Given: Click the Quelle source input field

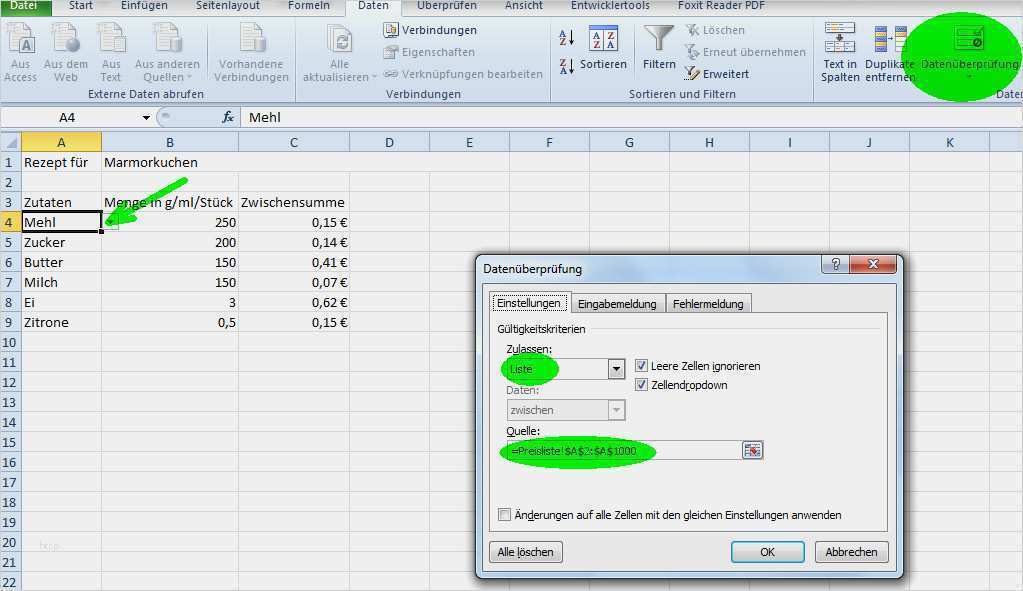Looking at the screenshot, I should click(x=600, y=450).
